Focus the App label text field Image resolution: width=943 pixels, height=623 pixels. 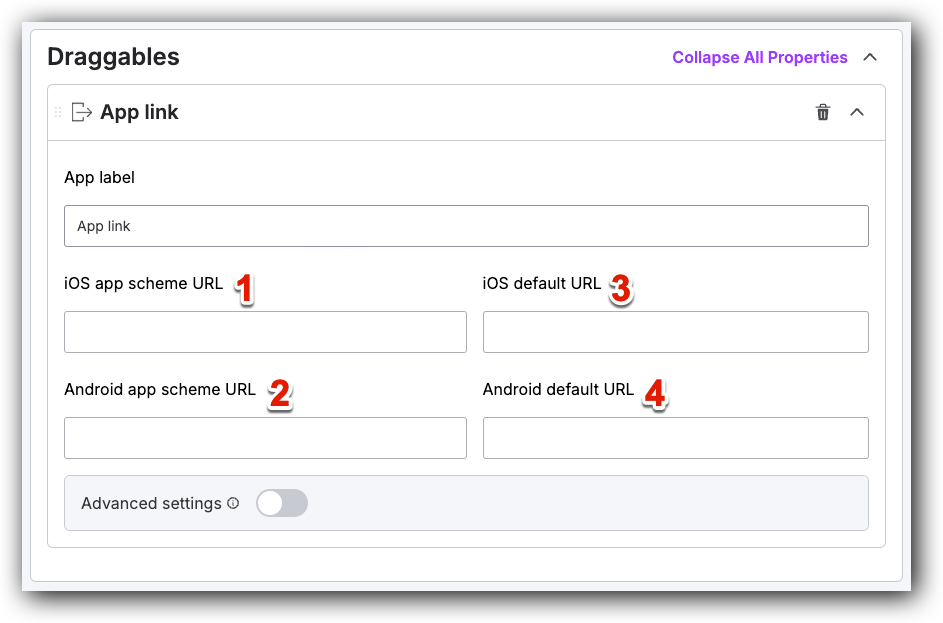point(466,226)
